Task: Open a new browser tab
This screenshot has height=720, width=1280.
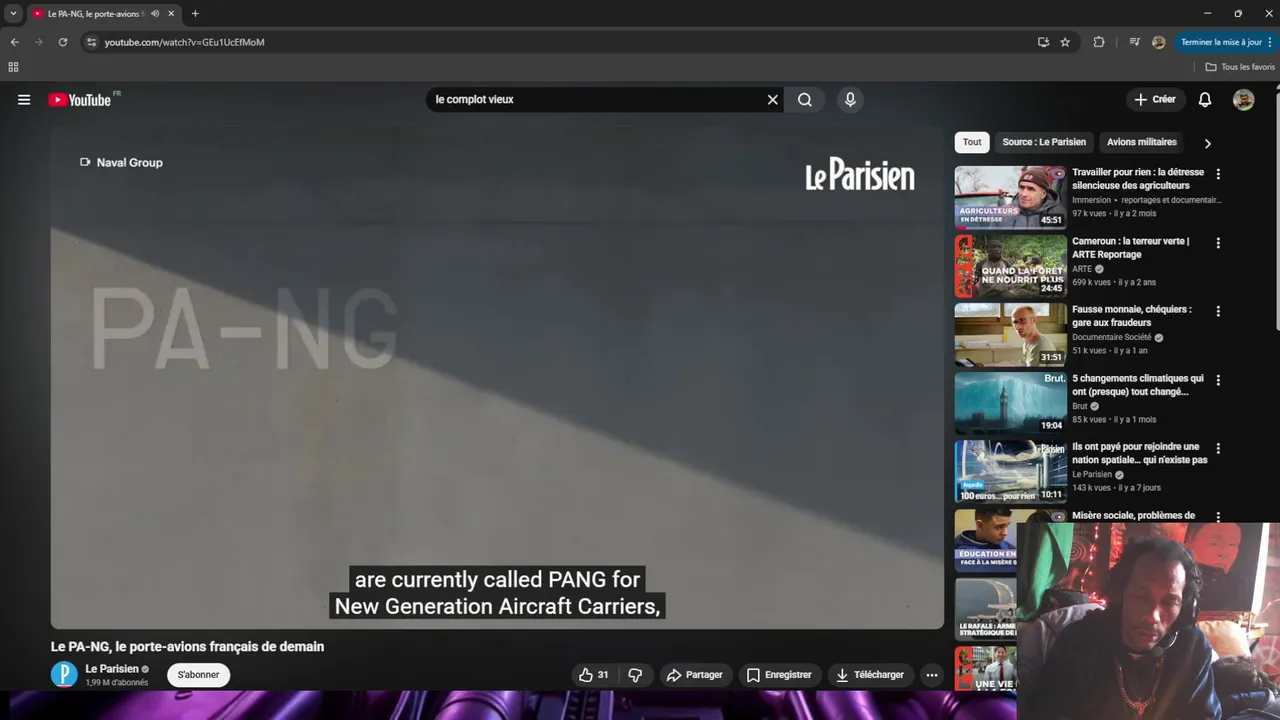Action: 195,14
